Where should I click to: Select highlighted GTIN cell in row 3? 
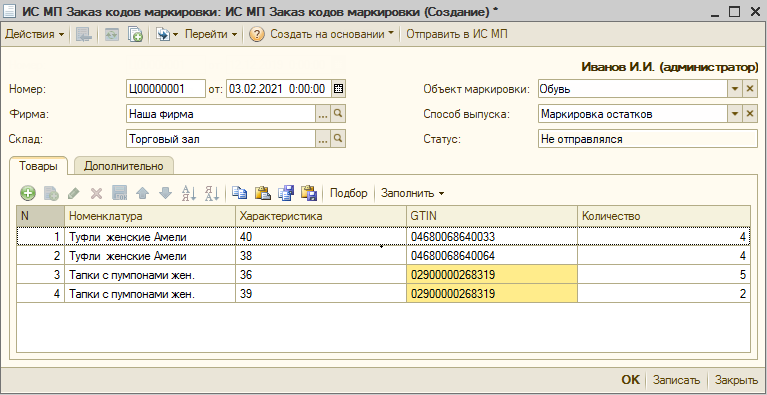tap(492, 275)
